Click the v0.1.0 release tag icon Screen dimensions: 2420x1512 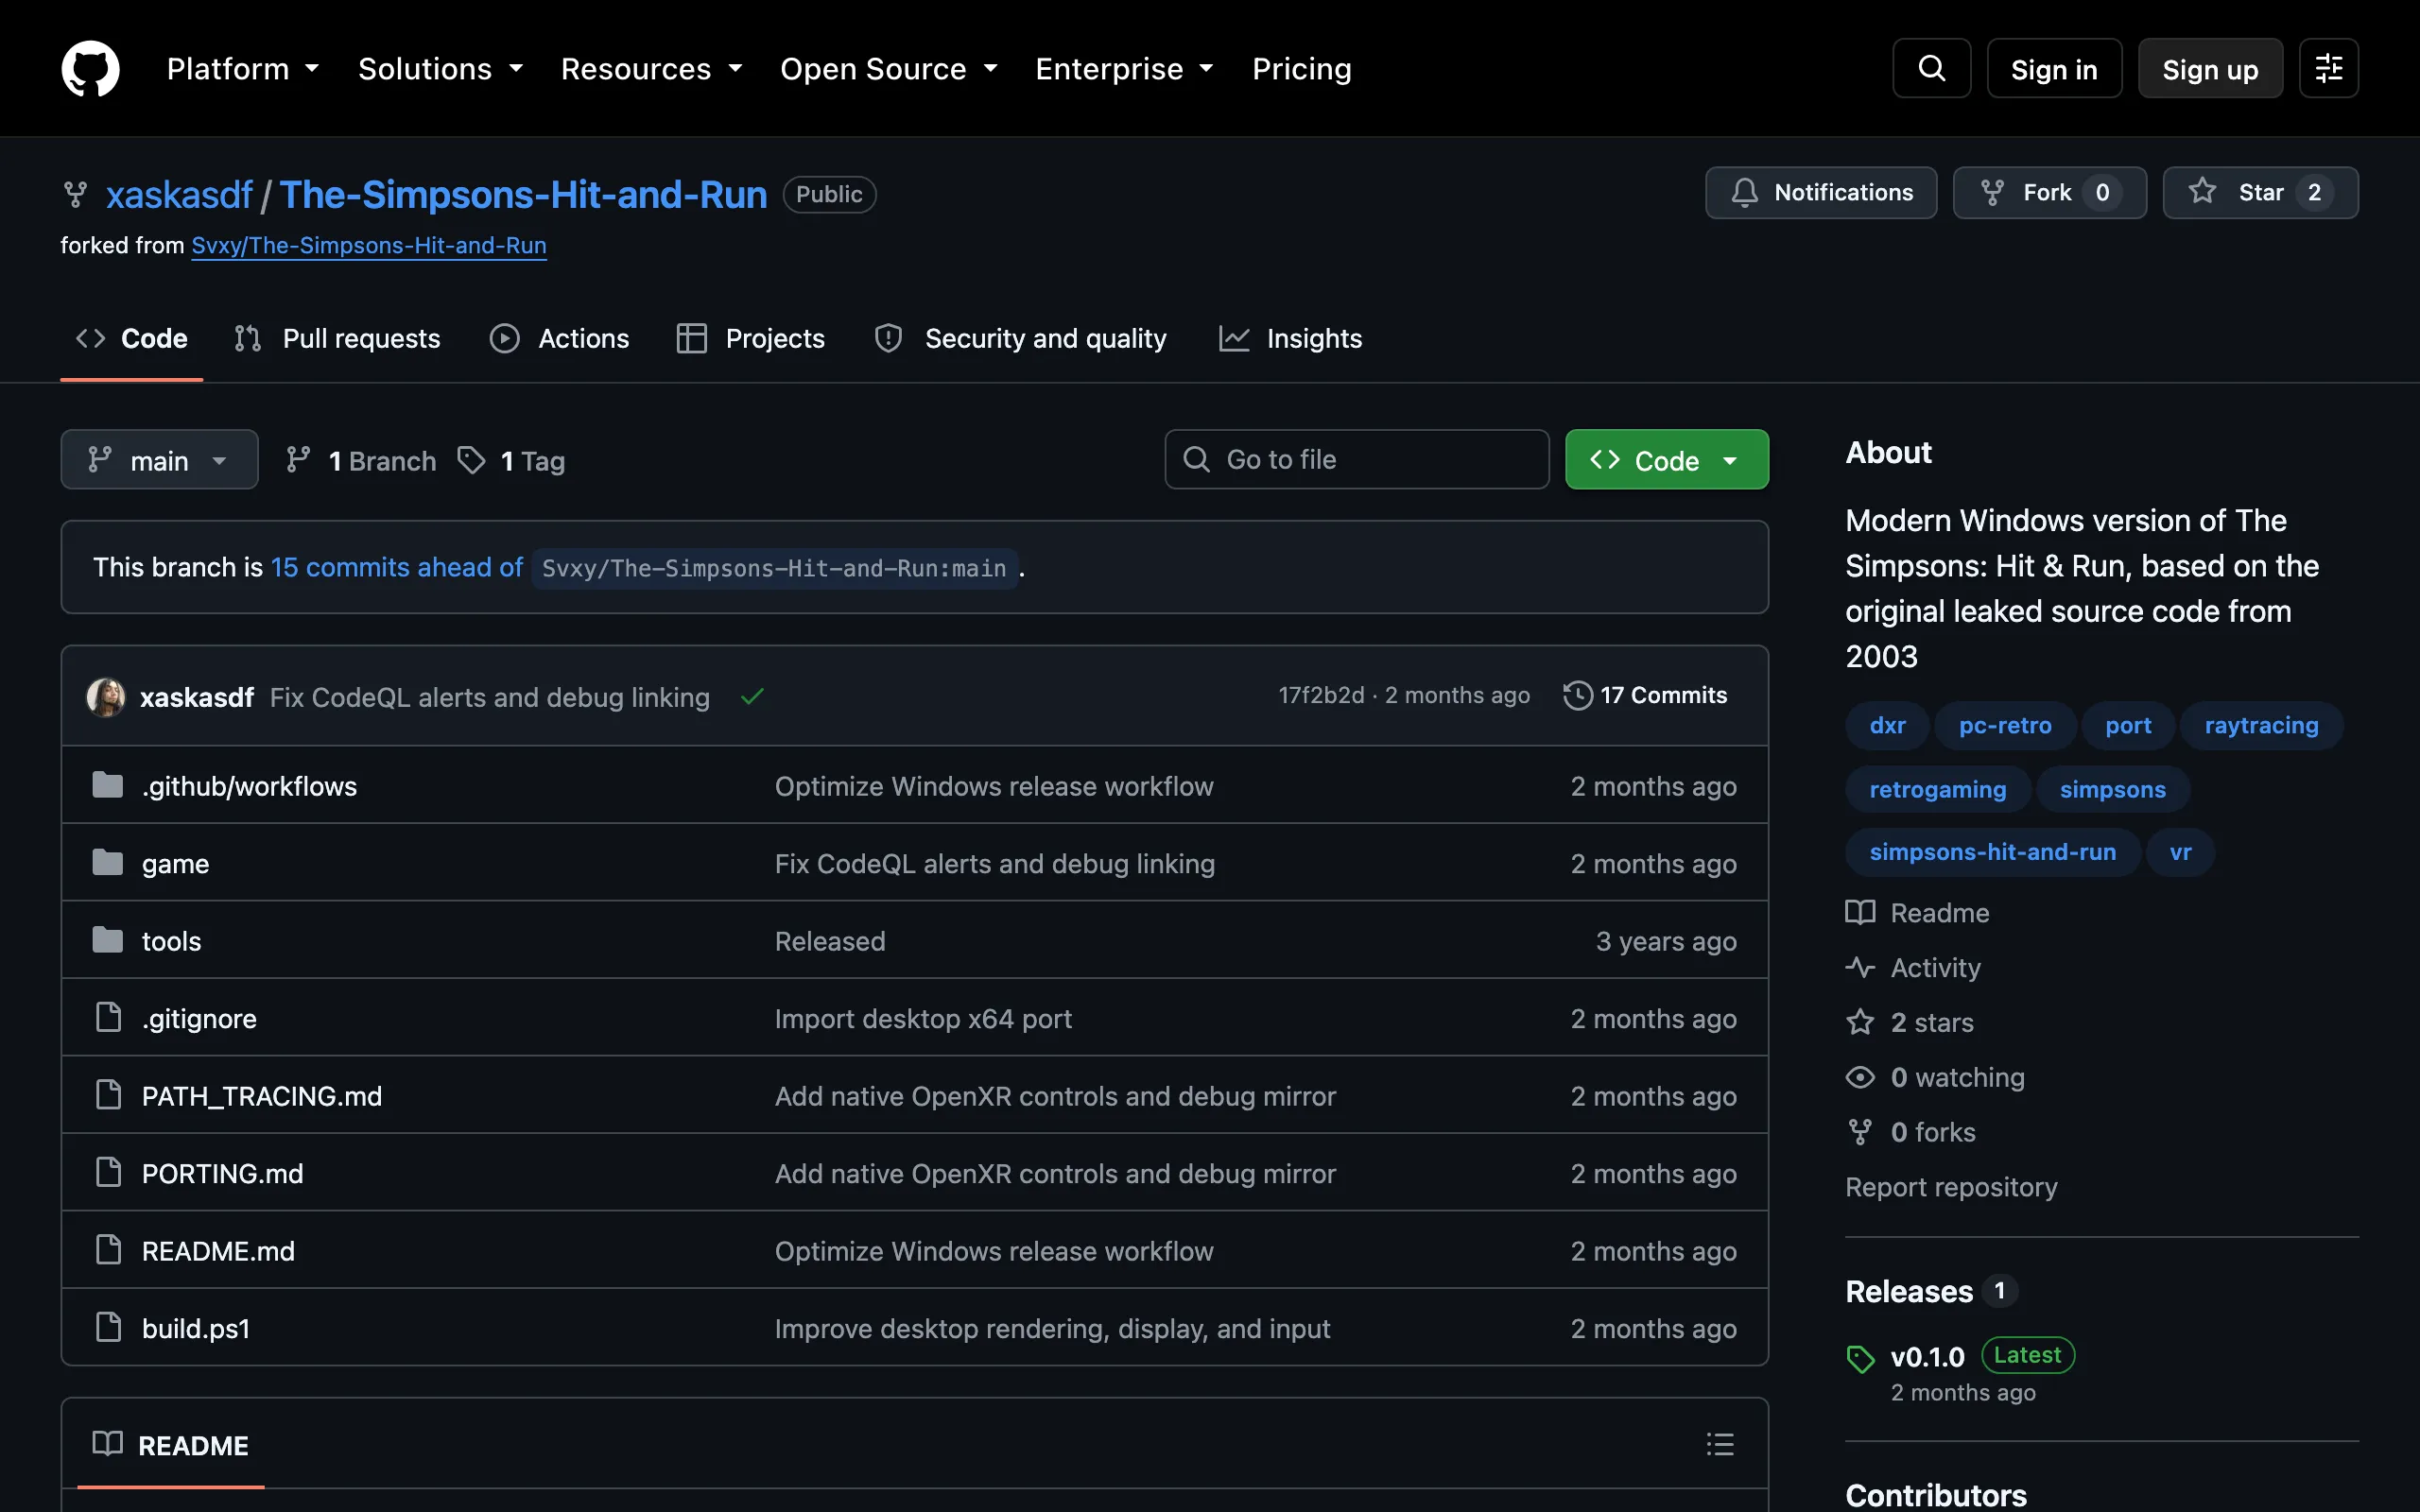pyautogui.click(x=1860, y=1359)
